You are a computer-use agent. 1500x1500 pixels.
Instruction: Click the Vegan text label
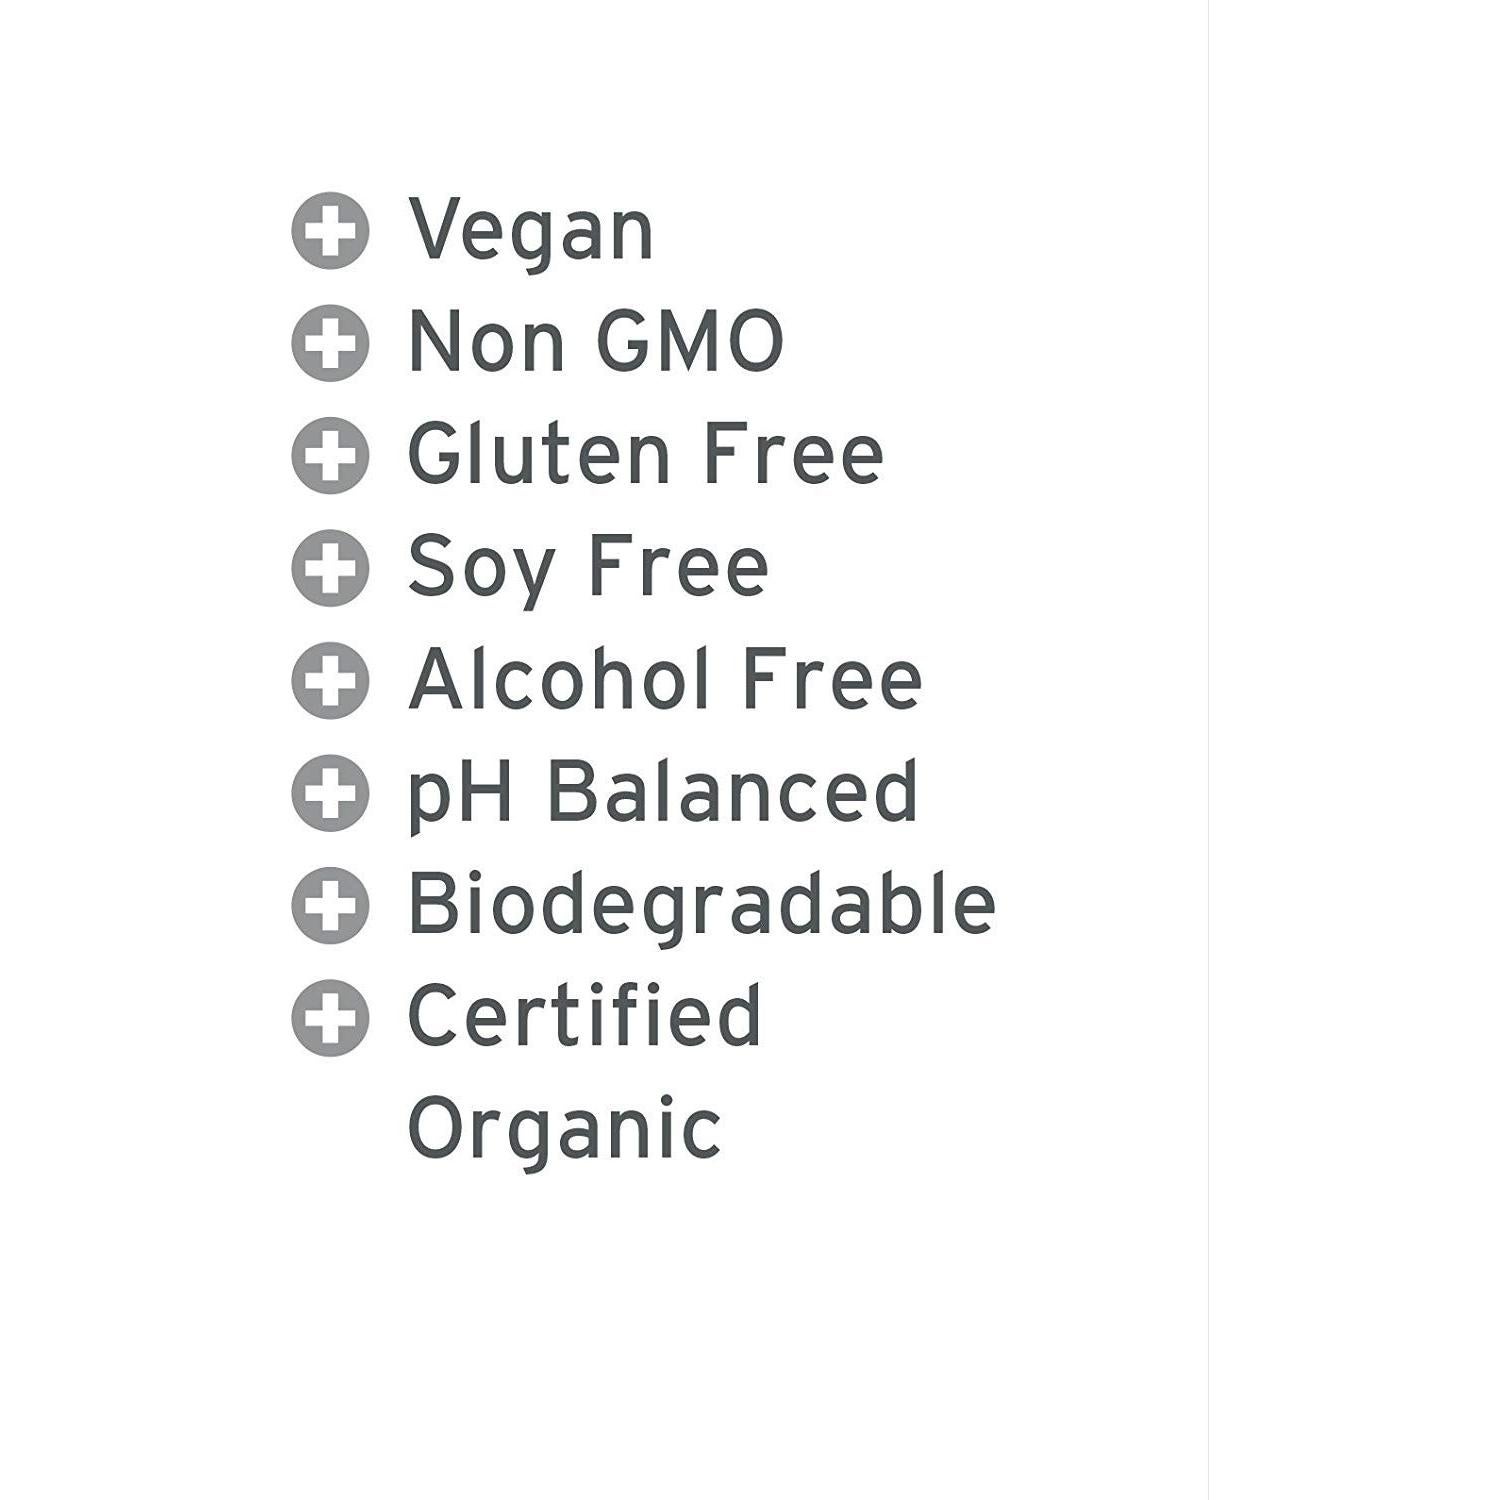(530, 232)
